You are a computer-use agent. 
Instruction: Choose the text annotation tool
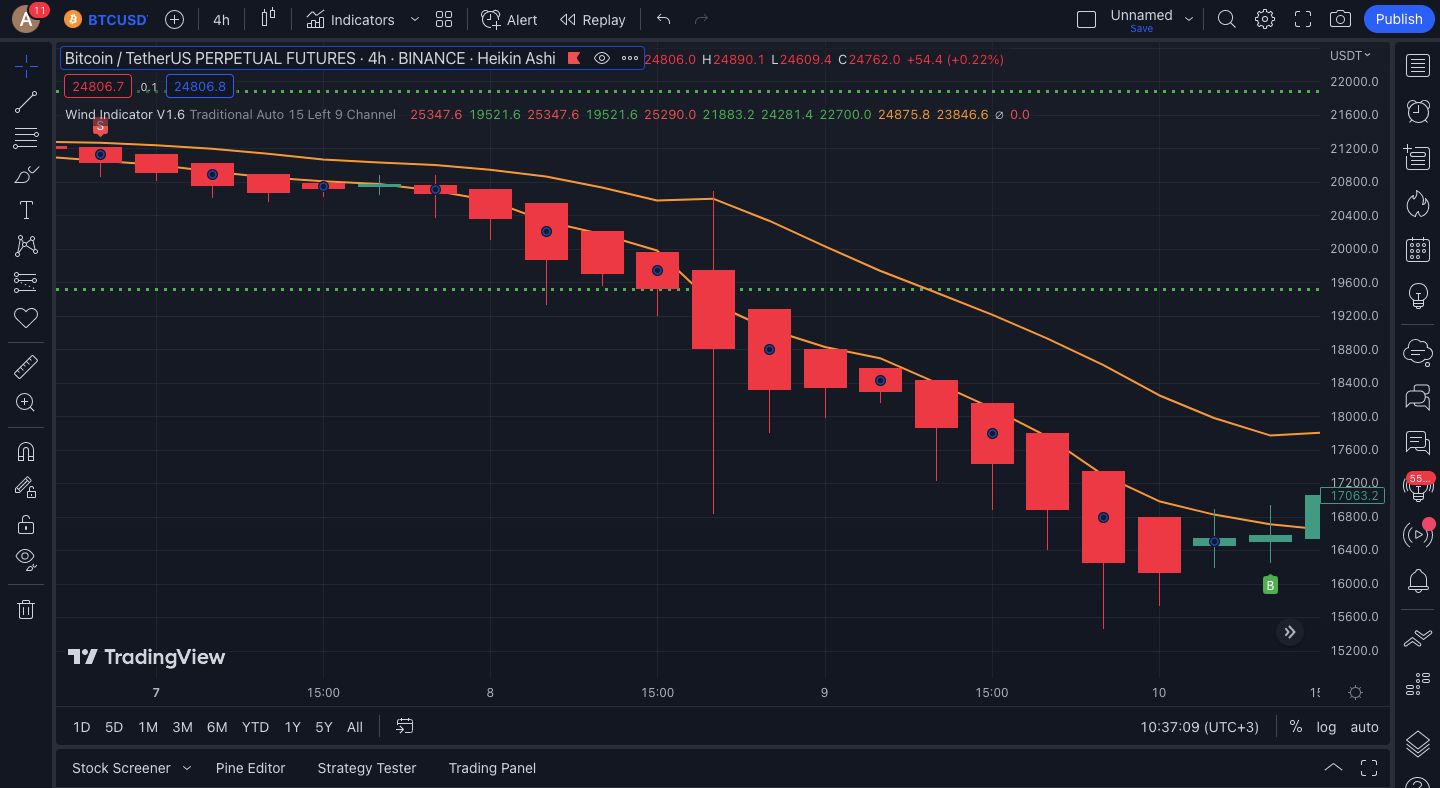[x=26, y=210]
